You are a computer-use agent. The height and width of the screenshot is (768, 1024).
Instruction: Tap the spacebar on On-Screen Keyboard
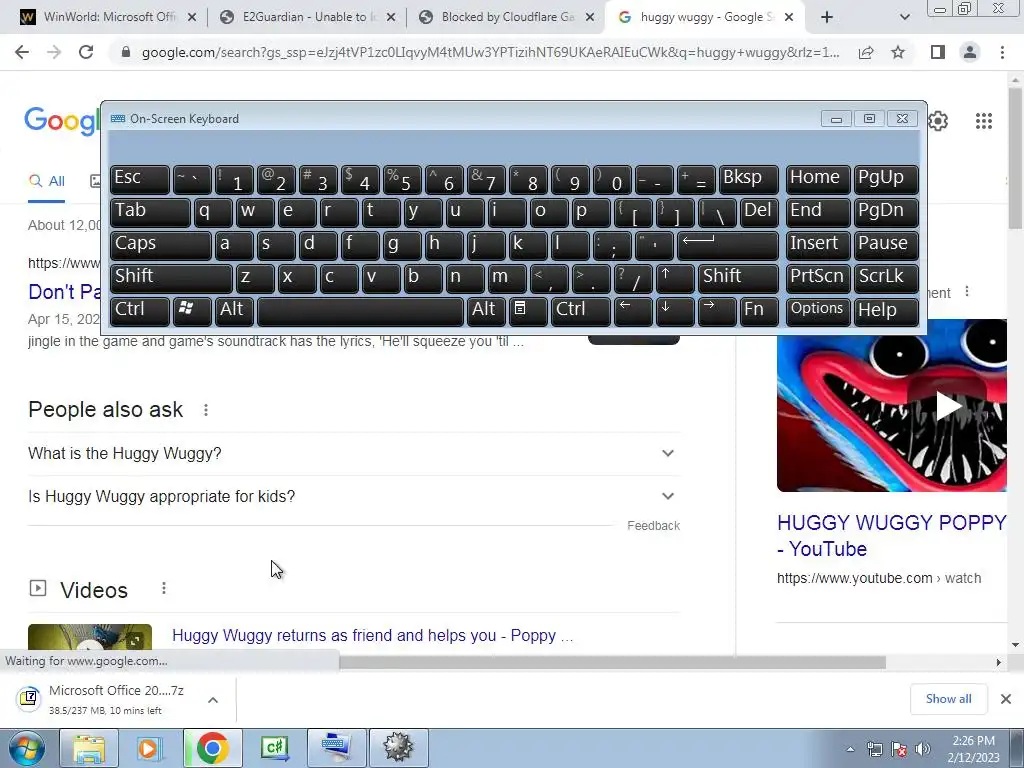pos(360,311)
